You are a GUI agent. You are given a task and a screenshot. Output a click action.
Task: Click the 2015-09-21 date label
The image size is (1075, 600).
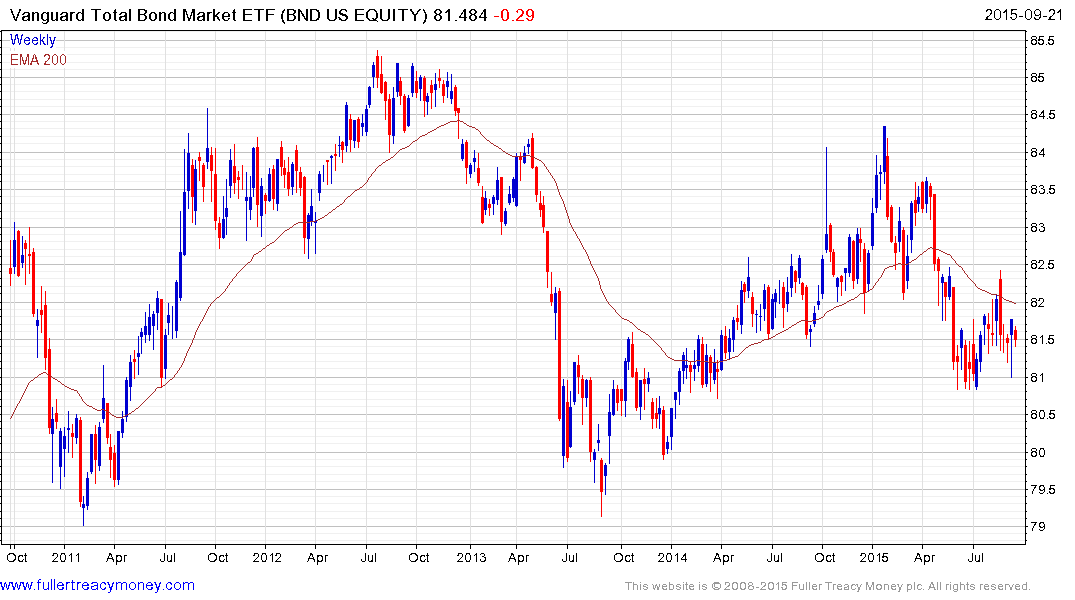pyautogui.click(x=1023, y=14)
